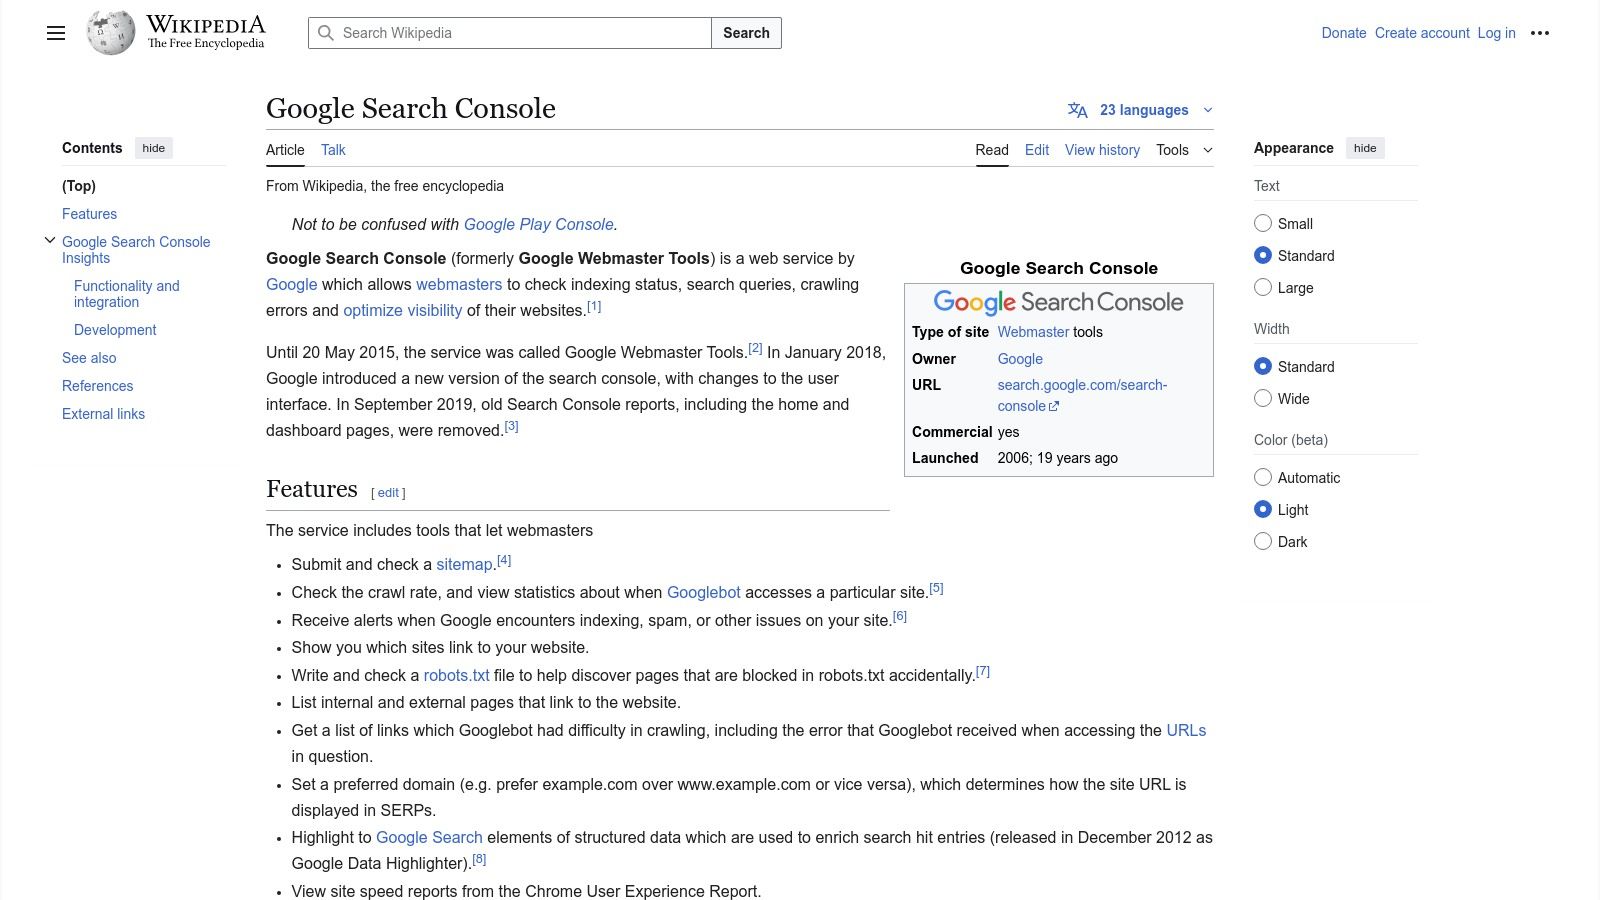Click citation reference [8]
Screen dimensions: 1600x900
[479, 859]
